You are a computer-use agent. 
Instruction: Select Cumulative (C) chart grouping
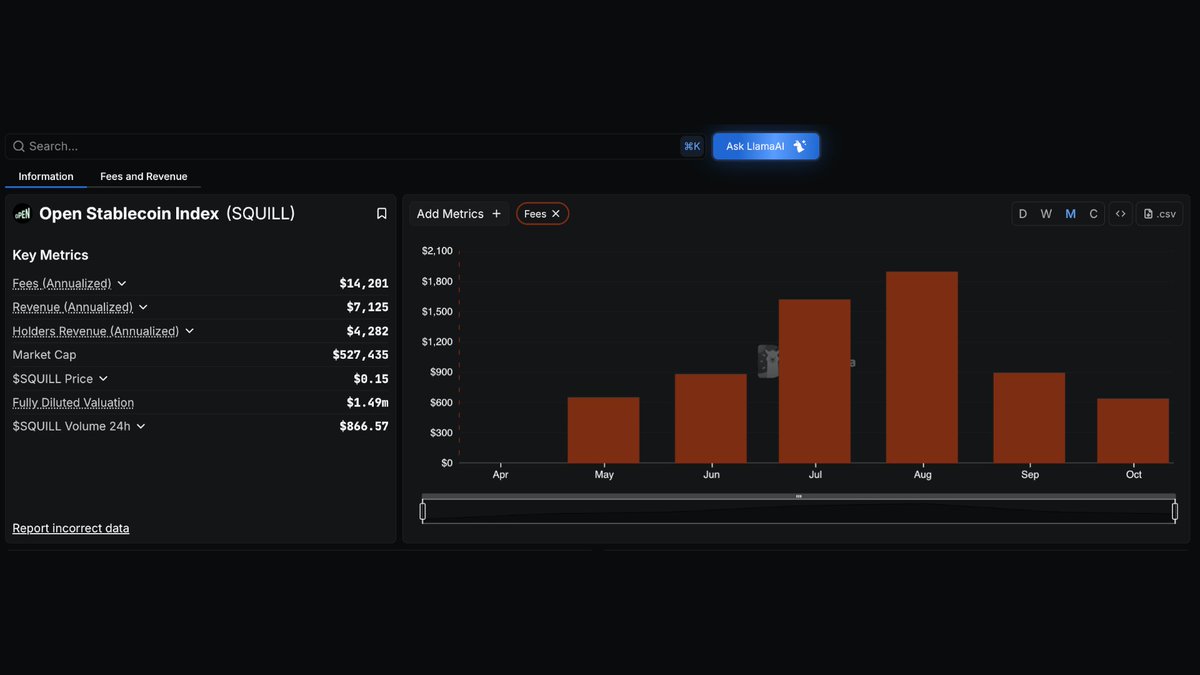click(1094, 214)
